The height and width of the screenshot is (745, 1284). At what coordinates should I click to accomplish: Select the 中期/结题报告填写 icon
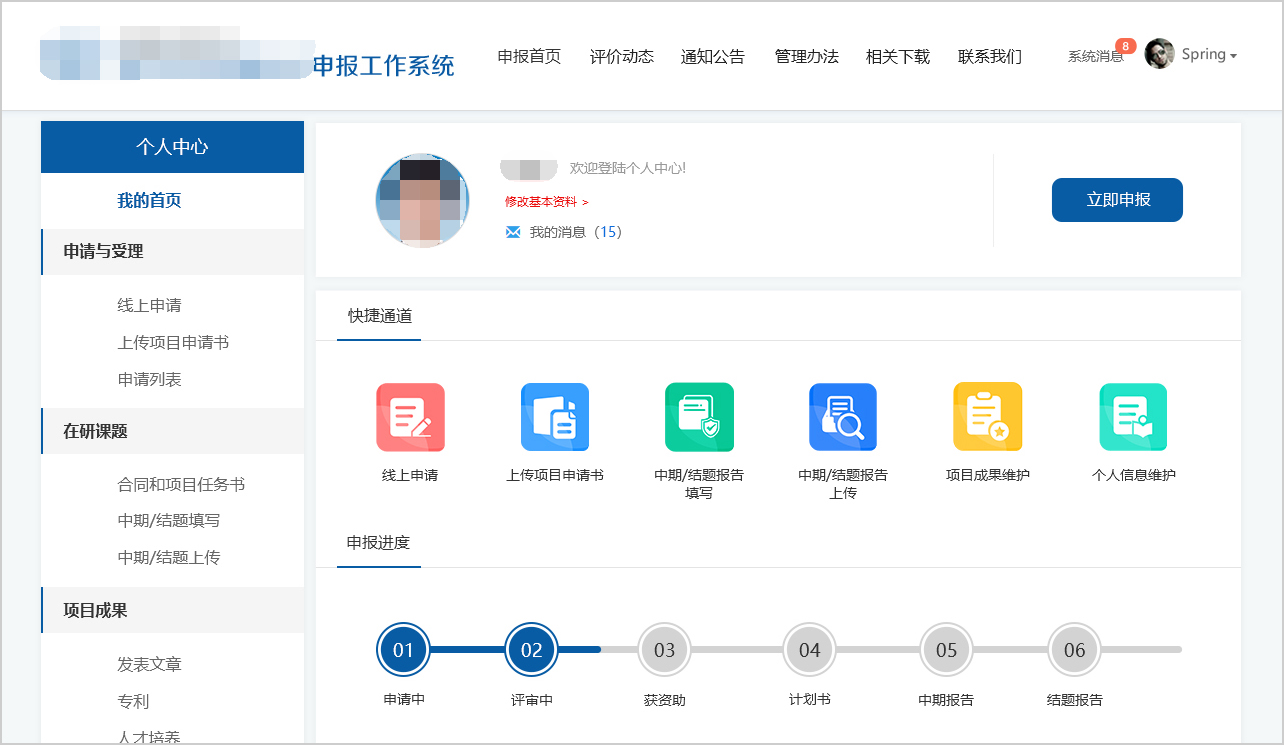click(700, 417)
